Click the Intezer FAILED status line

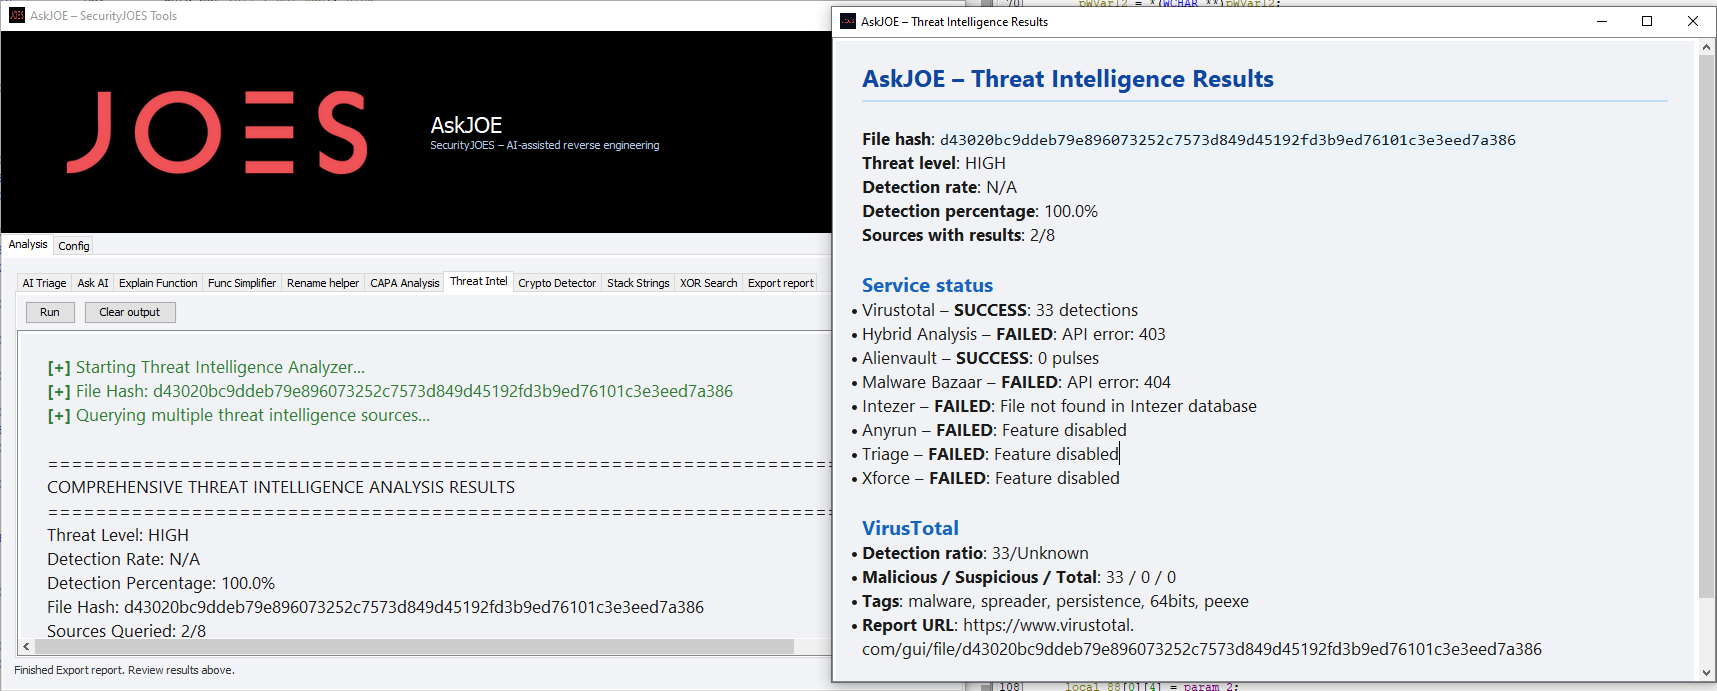click(x=1059, y=406)
